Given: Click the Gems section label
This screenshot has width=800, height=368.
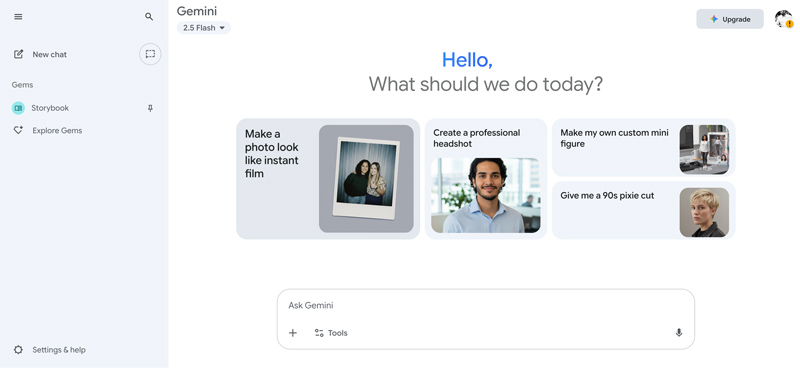Looking at the screenshot, I should (22, 85).
